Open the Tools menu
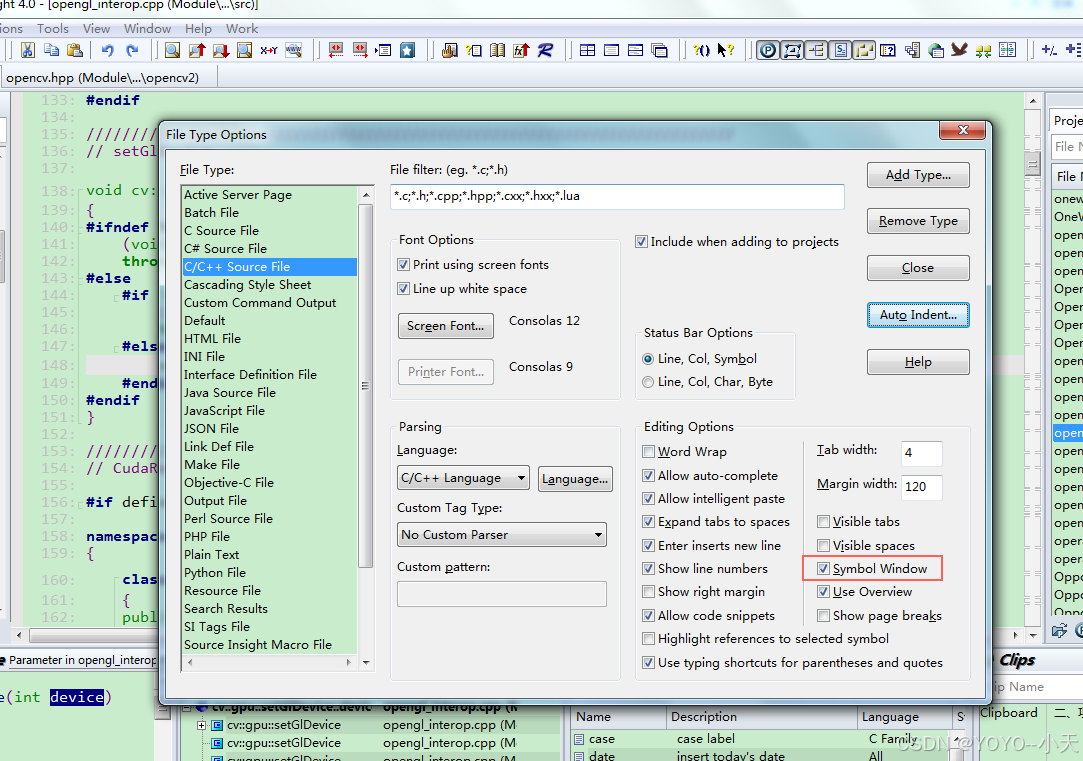The height and width of the screenshot is (761, 1083). pos(53,28)
